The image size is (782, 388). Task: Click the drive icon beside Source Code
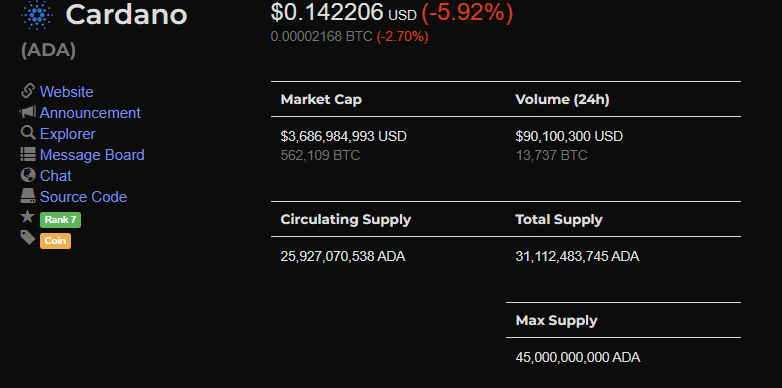pos(27,195)
